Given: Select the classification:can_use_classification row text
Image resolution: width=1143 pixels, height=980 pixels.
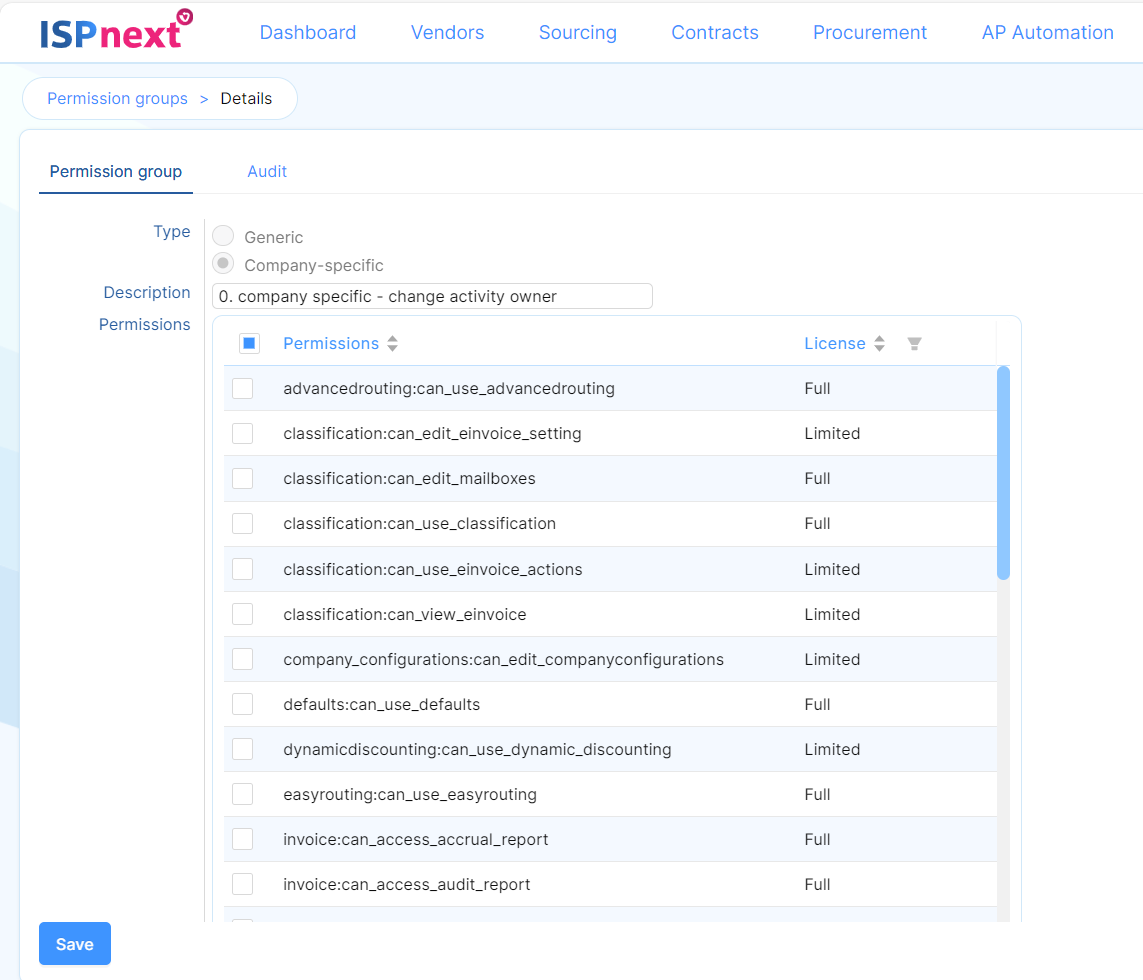Looking at the screenshot, I should pos(420,524).
